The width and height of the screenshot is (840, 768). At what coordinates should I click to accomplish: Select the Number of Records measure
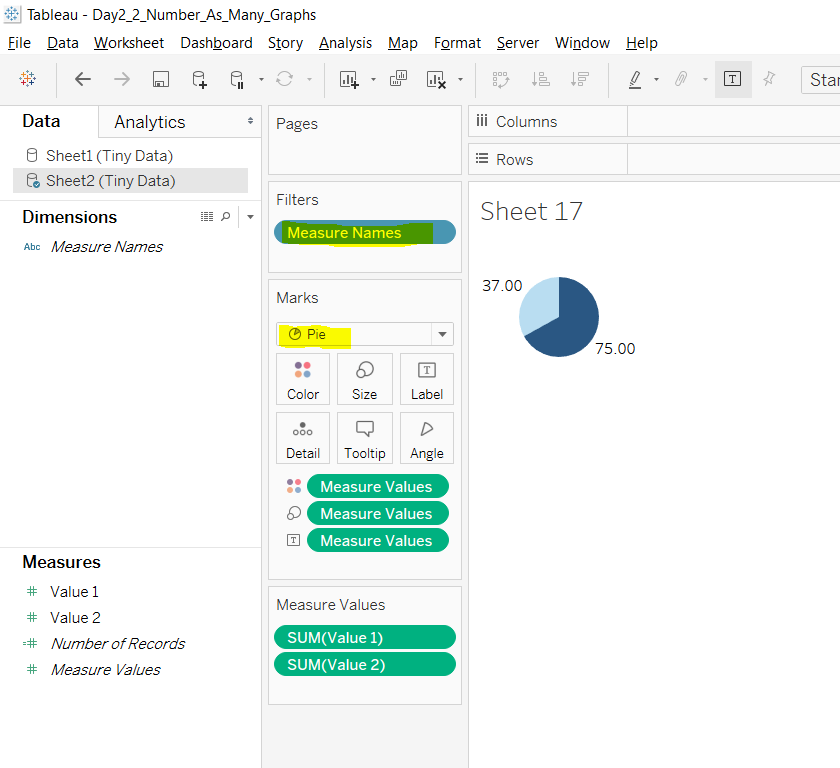click(x=117, y=643)
